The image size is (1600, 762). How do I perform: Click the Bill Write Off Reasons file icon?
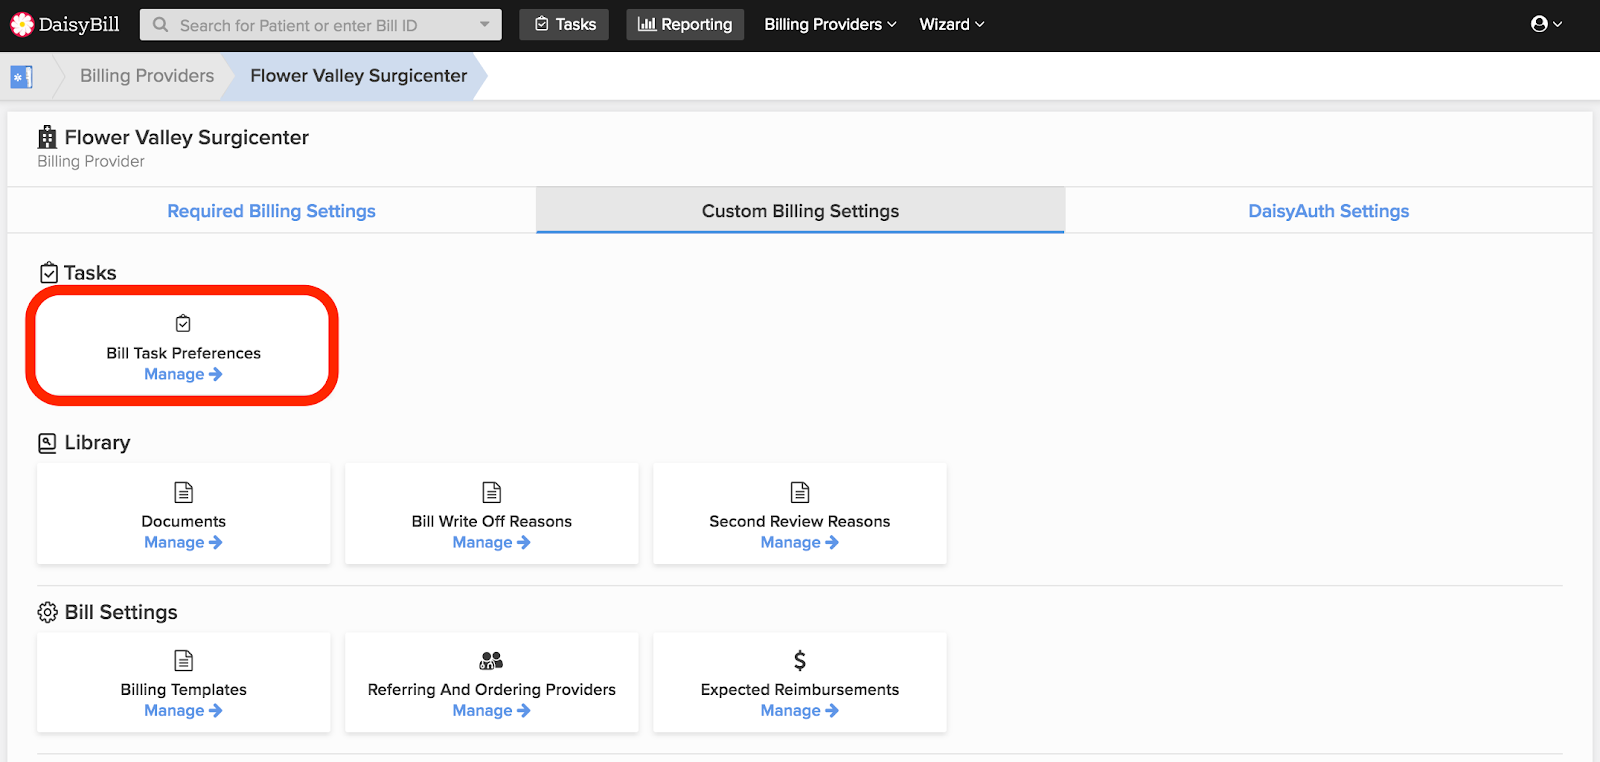(491, 492)
